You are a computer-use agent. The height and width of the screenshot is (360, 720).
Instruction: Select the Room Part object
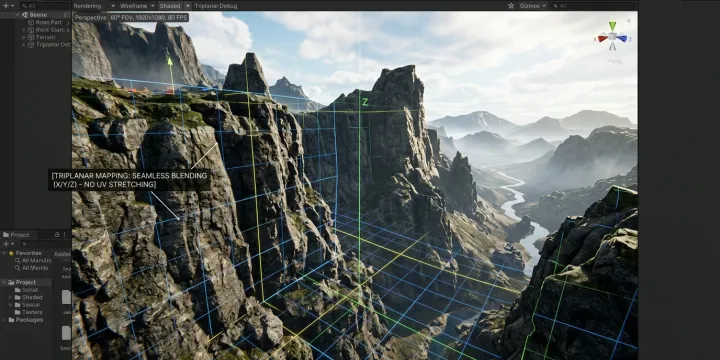click(x=48, y=22)
